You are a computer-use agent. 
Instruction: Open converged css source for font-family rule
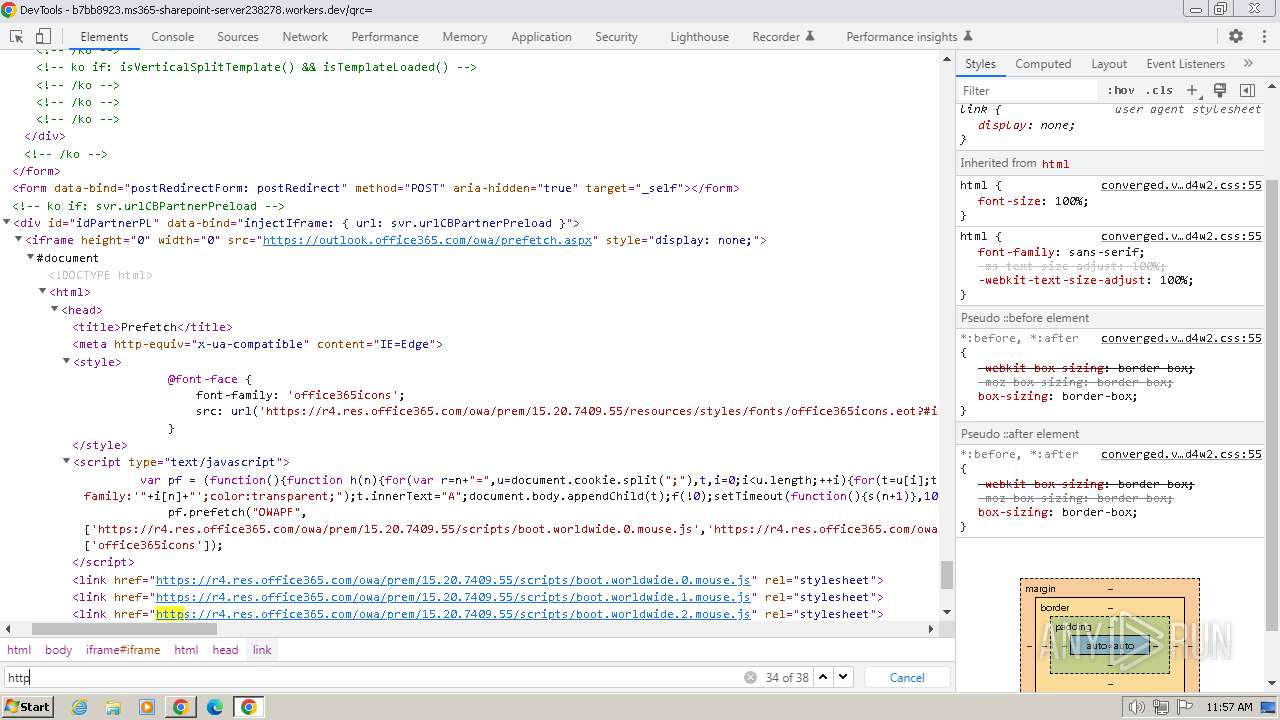click(1181, 236)
